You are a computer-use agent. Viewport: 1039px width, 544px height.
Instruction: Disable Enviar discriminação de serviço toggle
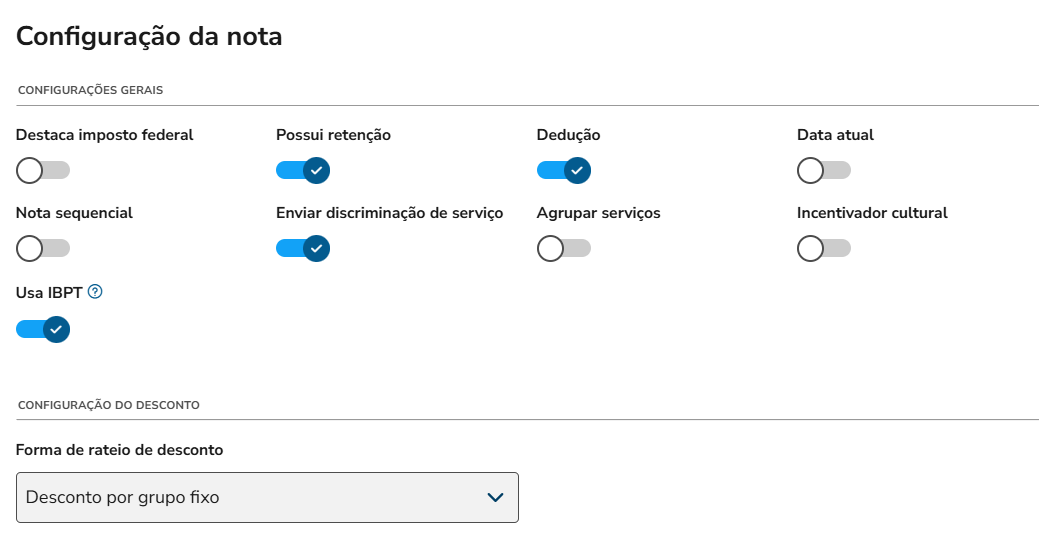[x=303, y=249]
